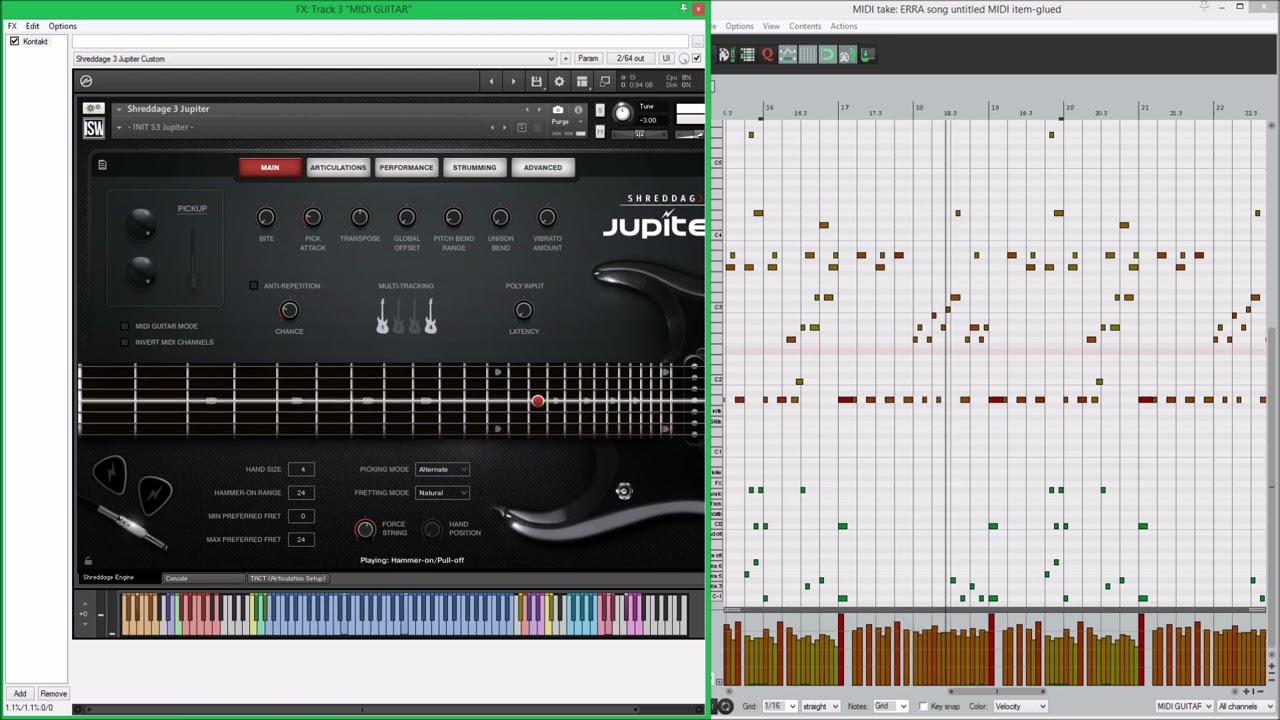
Task: Open Grid 1/16 dropdown
Action: click(780, 706)
